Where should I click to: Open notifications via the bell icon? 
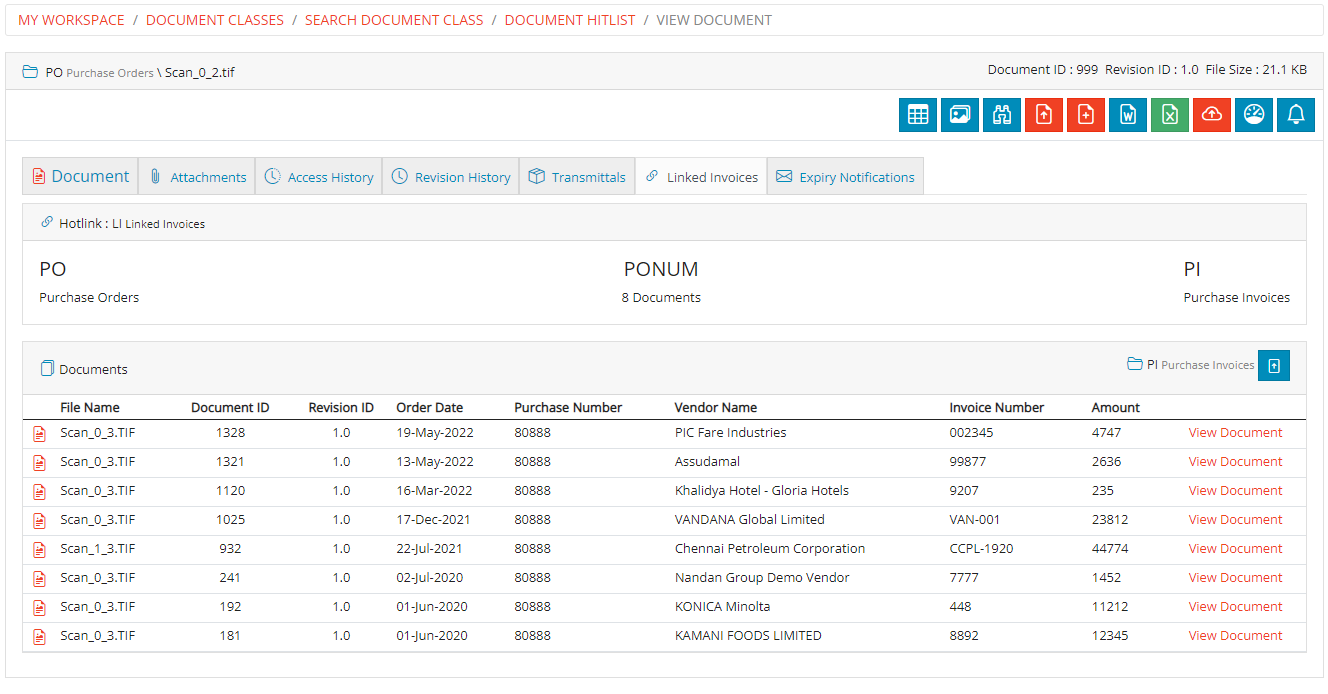point(1296,114)
